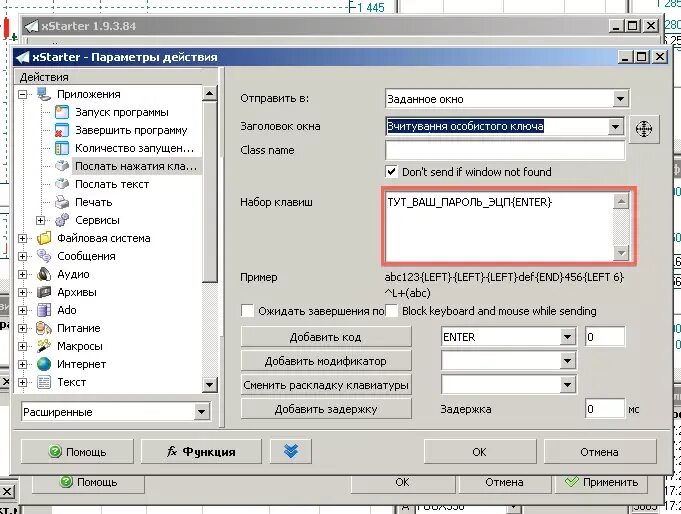Image resolution: width=681 pixels, height=514 pixels.
Task: Open the Отправить в dropdown
Action: point(620,99)
